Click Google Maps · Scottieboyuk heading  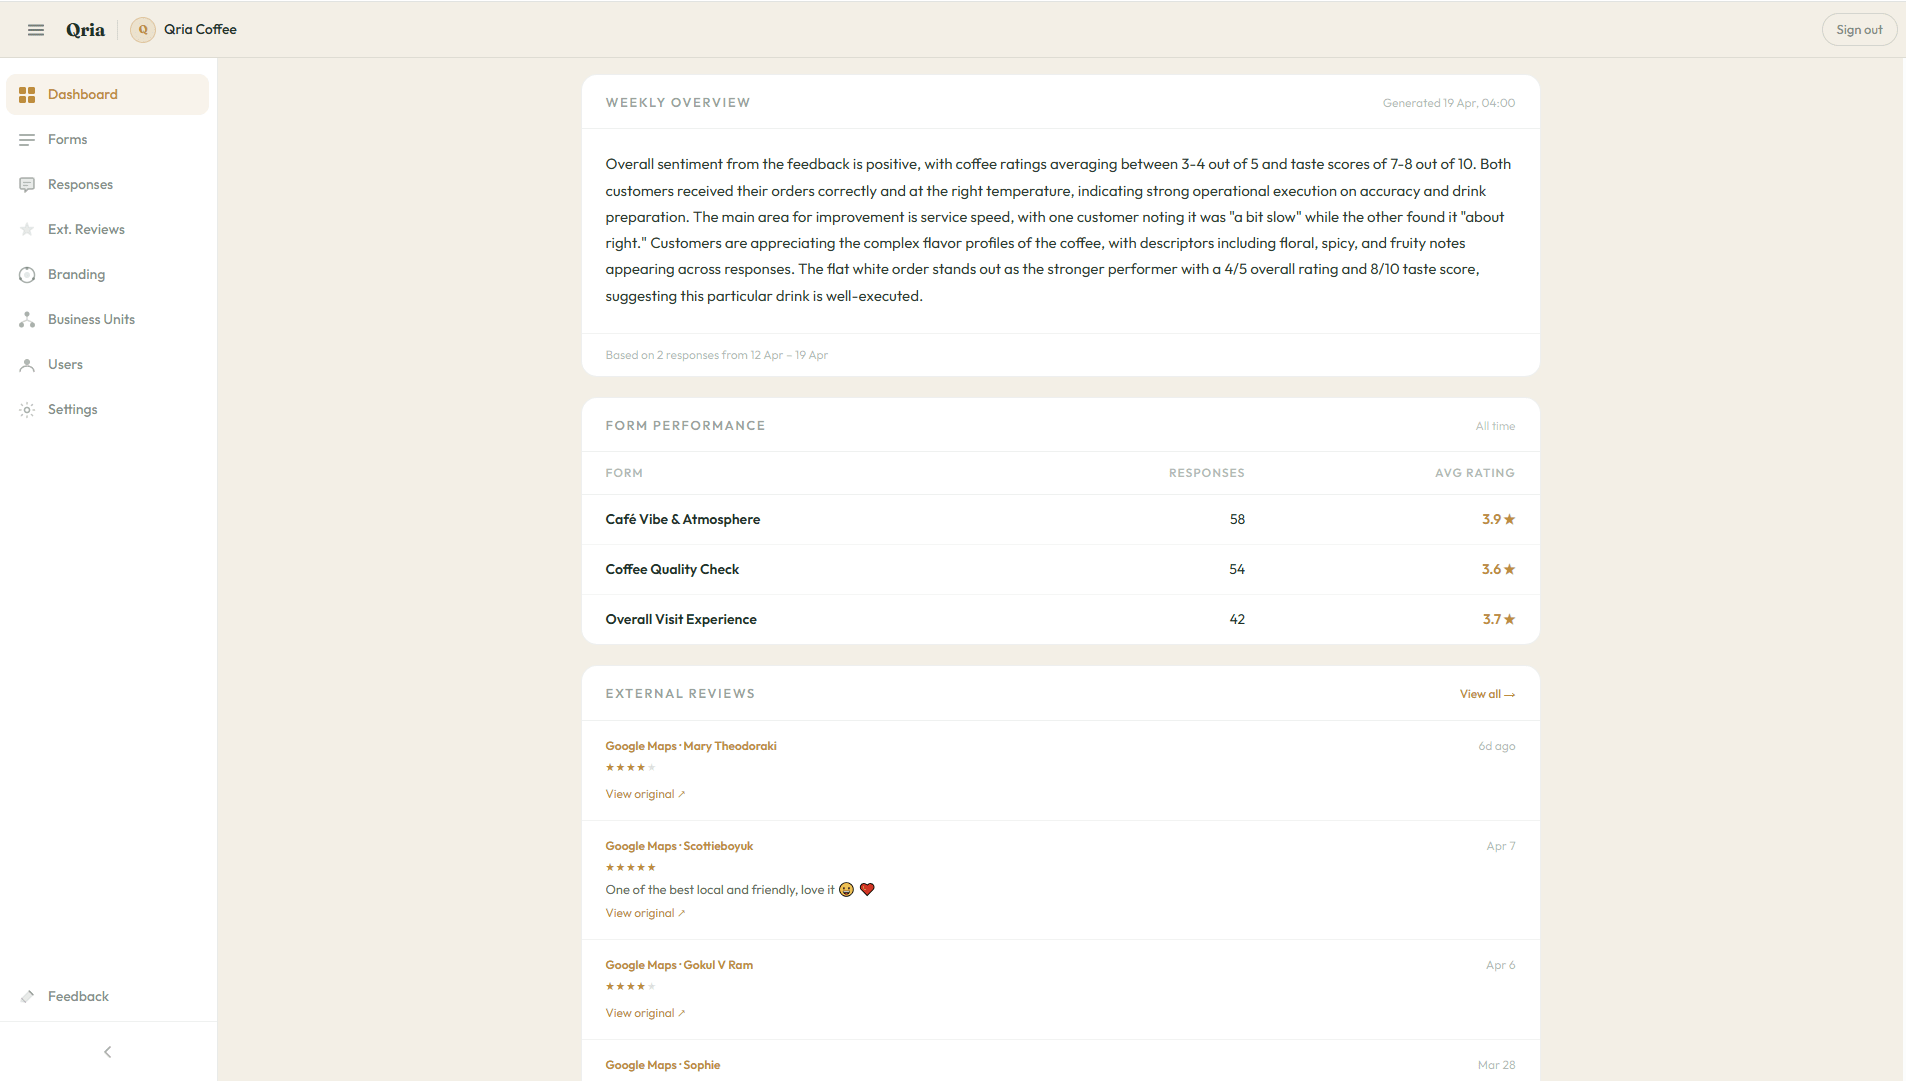(x=679, y=847)
